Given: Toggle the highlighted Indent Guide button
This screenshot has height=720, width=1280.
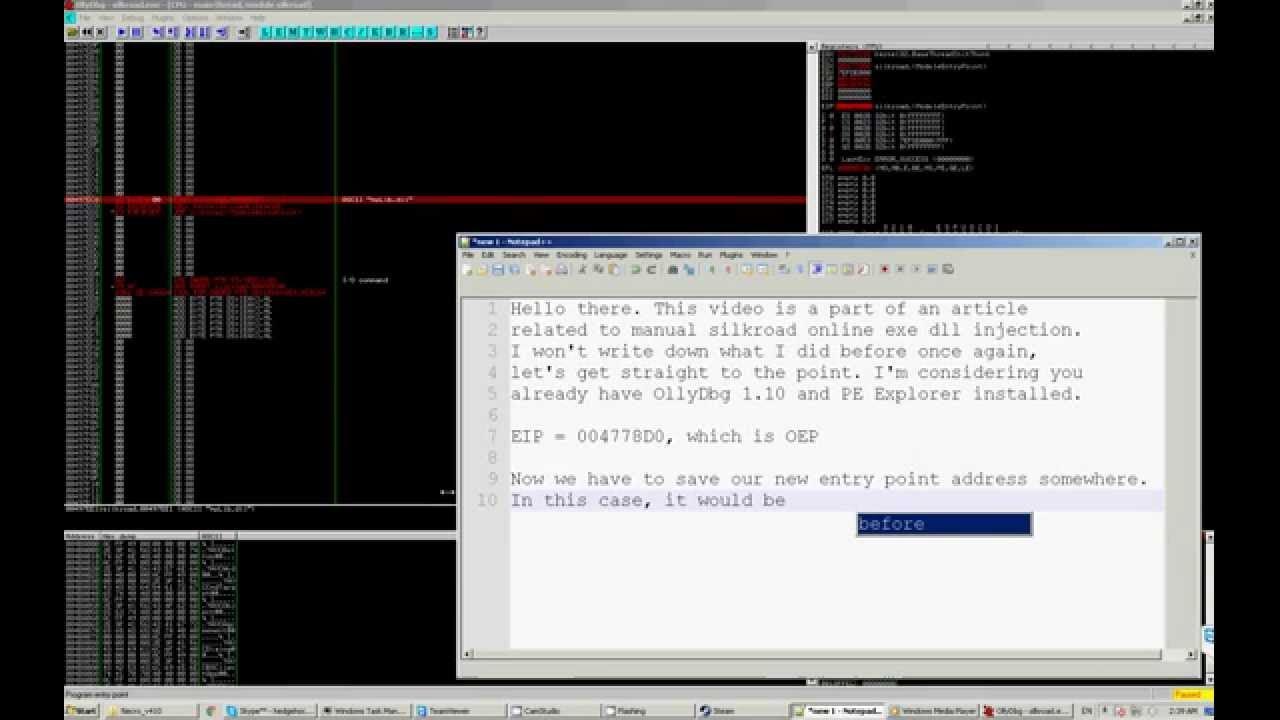Looking at the screenshot, I should pos(816,270).
